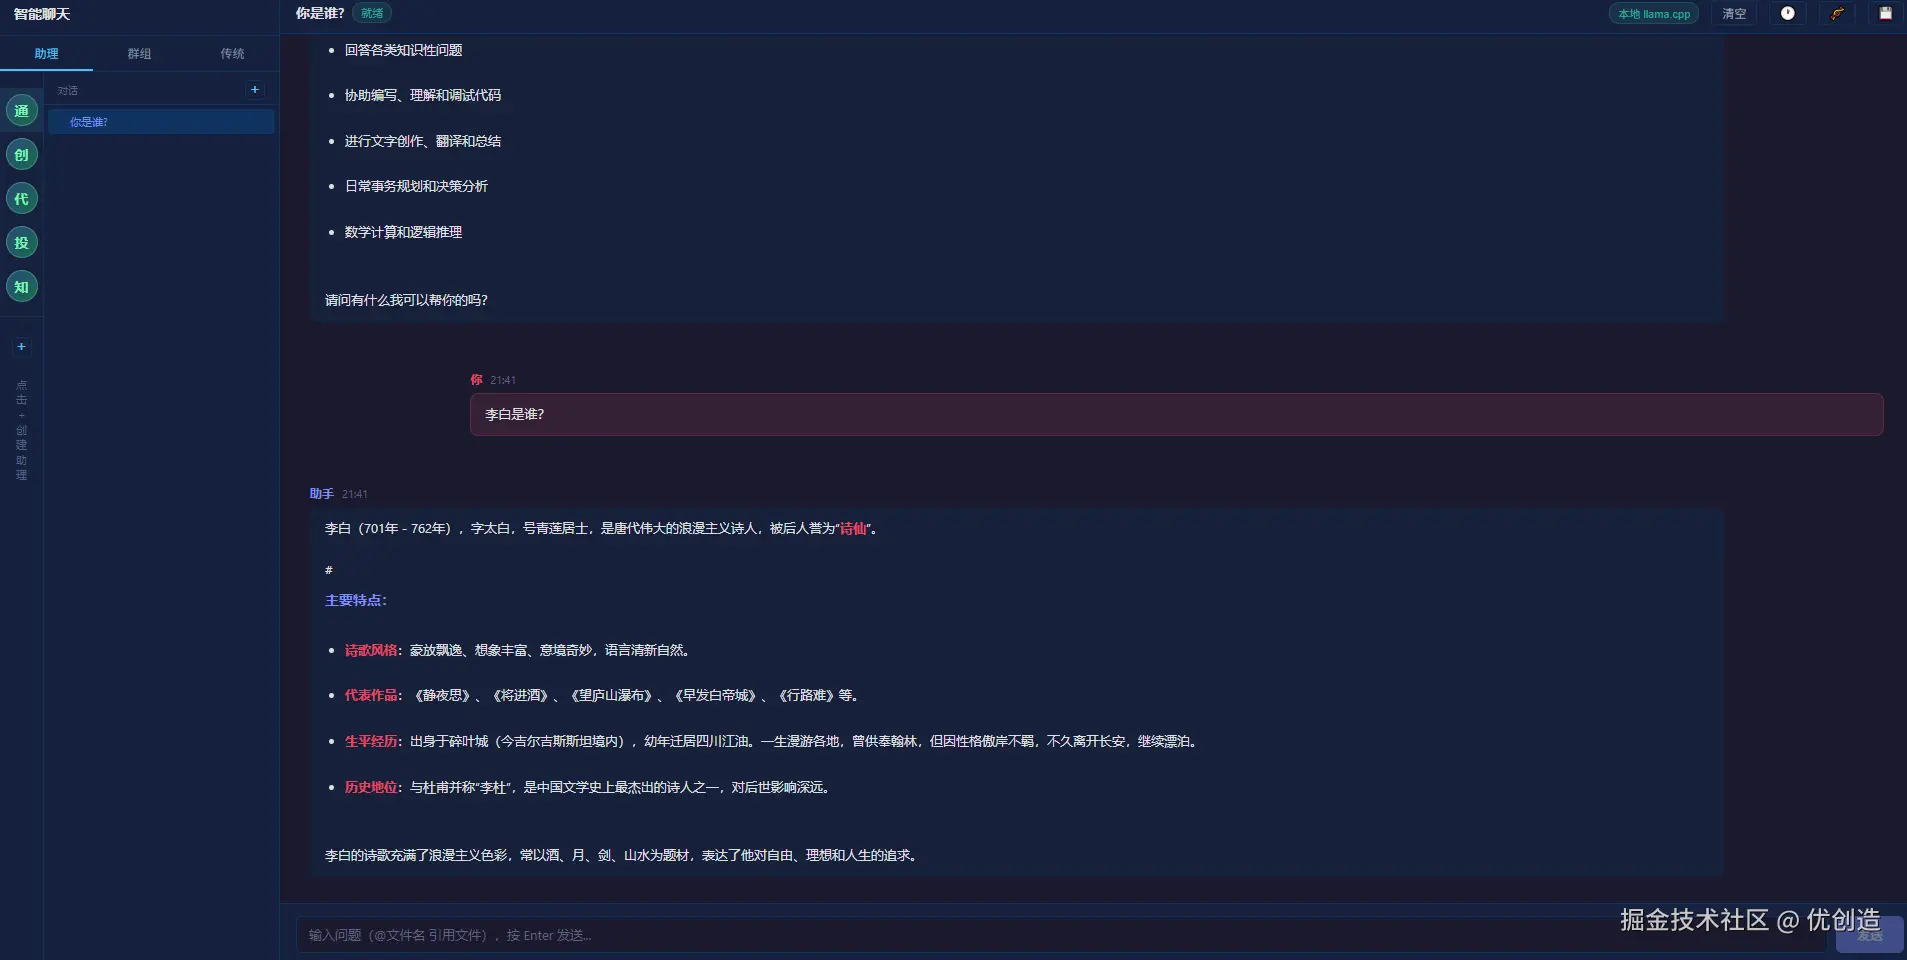Select the 创 assistant avatar
The width and height of the screenshot is (1907, 960).
click(21, 155)
